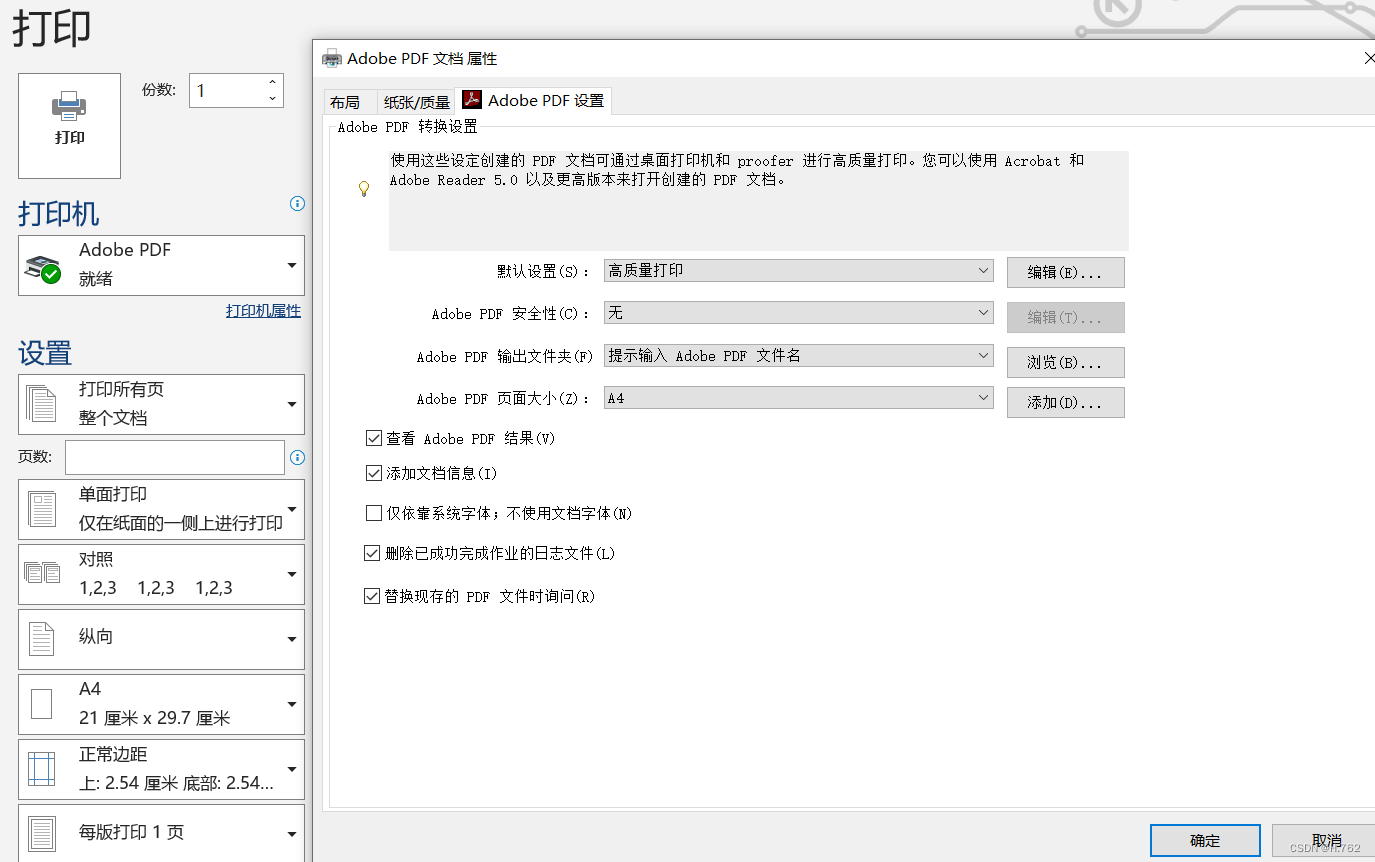Open the Adobe PDF 页面大小 A4 combo box

coord(798,398)
